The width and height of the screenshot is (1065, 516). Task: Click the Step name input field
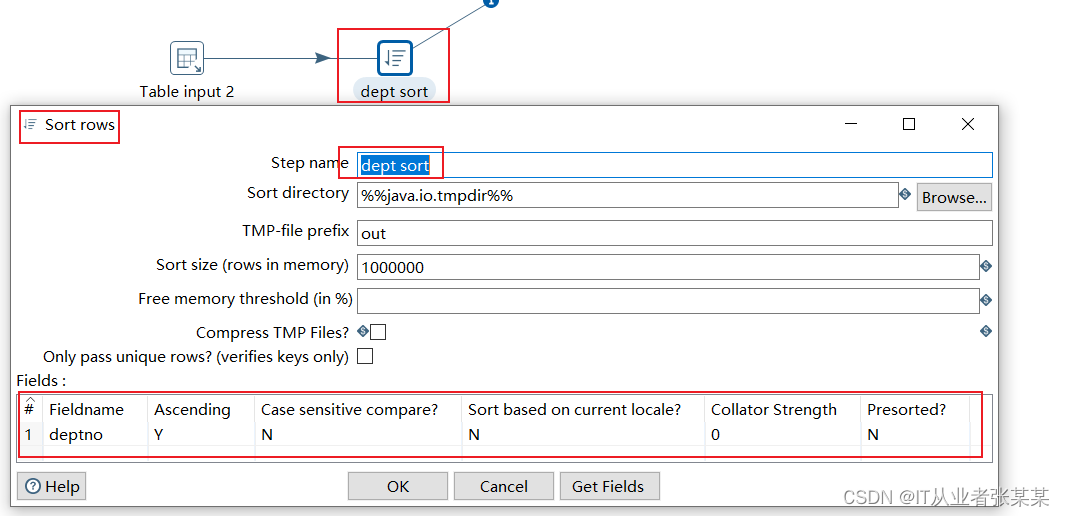(x=674, y=166)
